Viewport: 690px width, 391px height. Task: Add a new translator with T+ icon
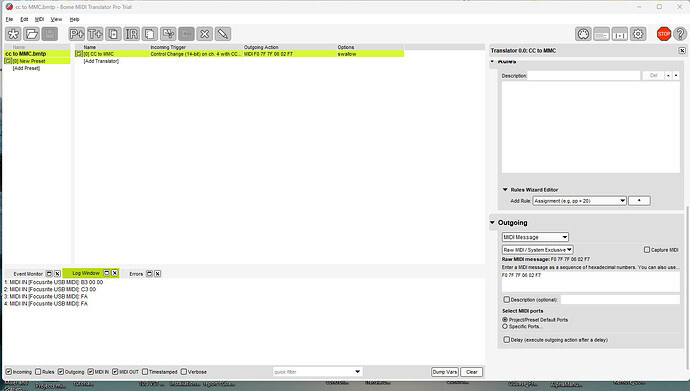pyautogui.click(x=95, y=34)
